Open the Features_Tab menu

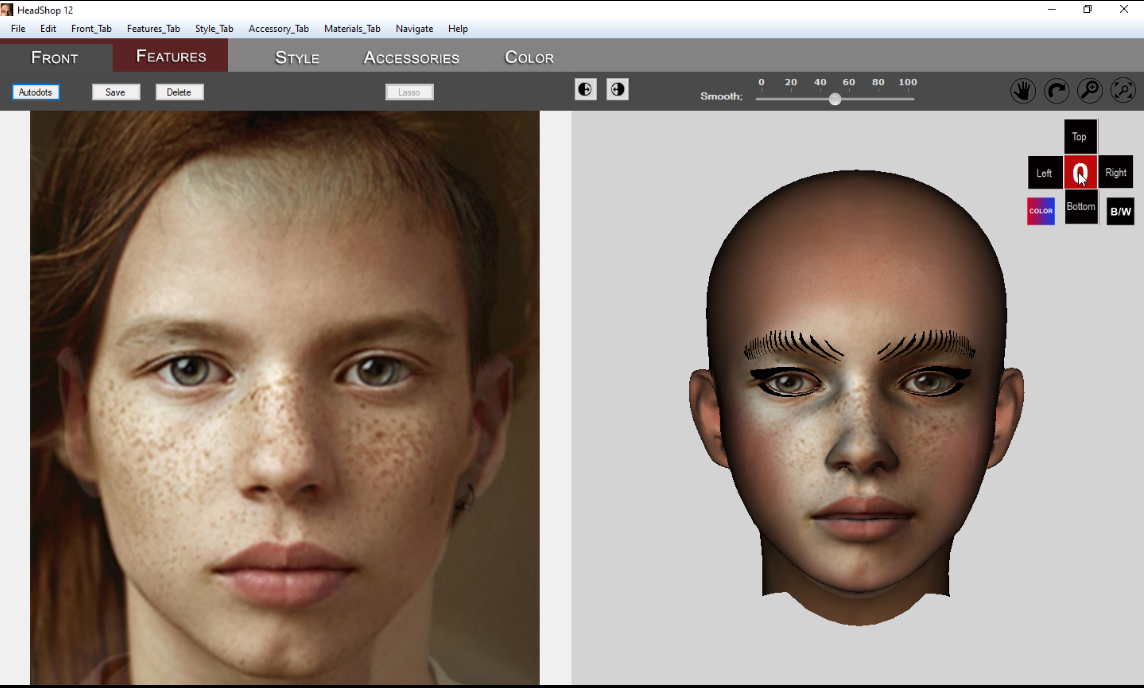click(x=153, y=28)
